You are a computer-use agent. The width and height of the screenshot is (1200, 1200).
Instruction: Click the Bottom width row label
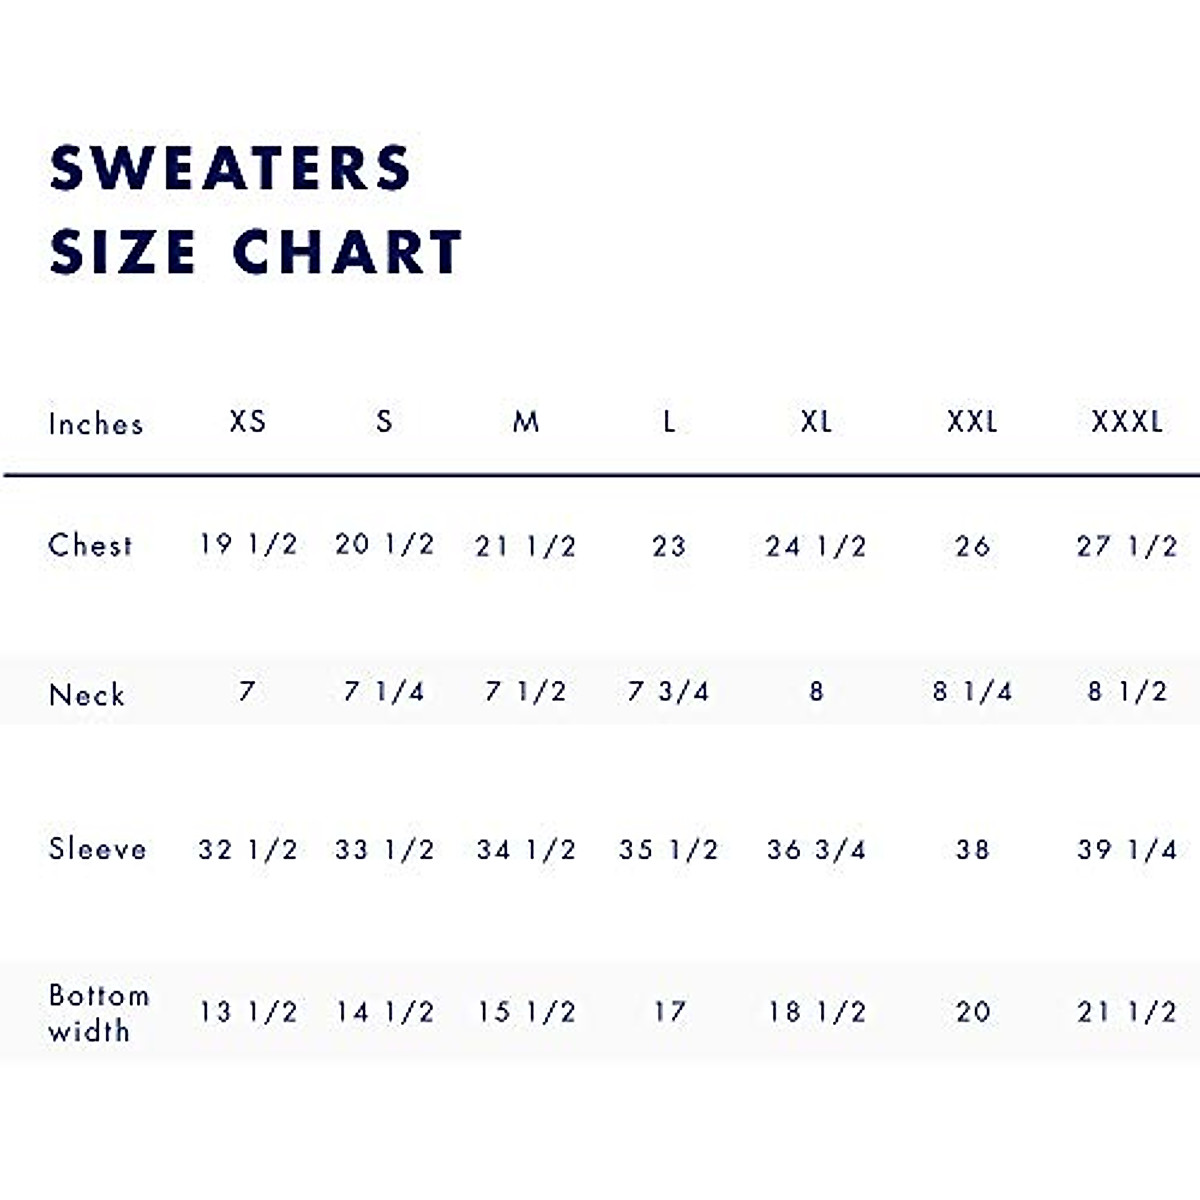pyautogui.click(x=98, y=1012)
